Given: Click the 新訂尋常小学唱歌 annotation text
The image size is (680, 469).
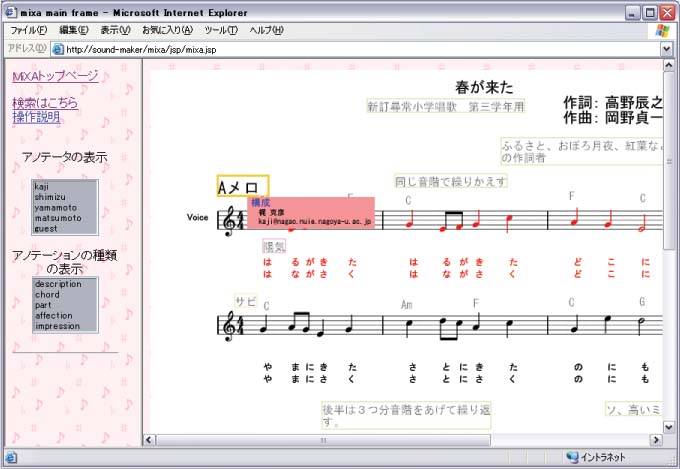Looking at the screenshot, I should pyautogui.click(x=445, y=106).
